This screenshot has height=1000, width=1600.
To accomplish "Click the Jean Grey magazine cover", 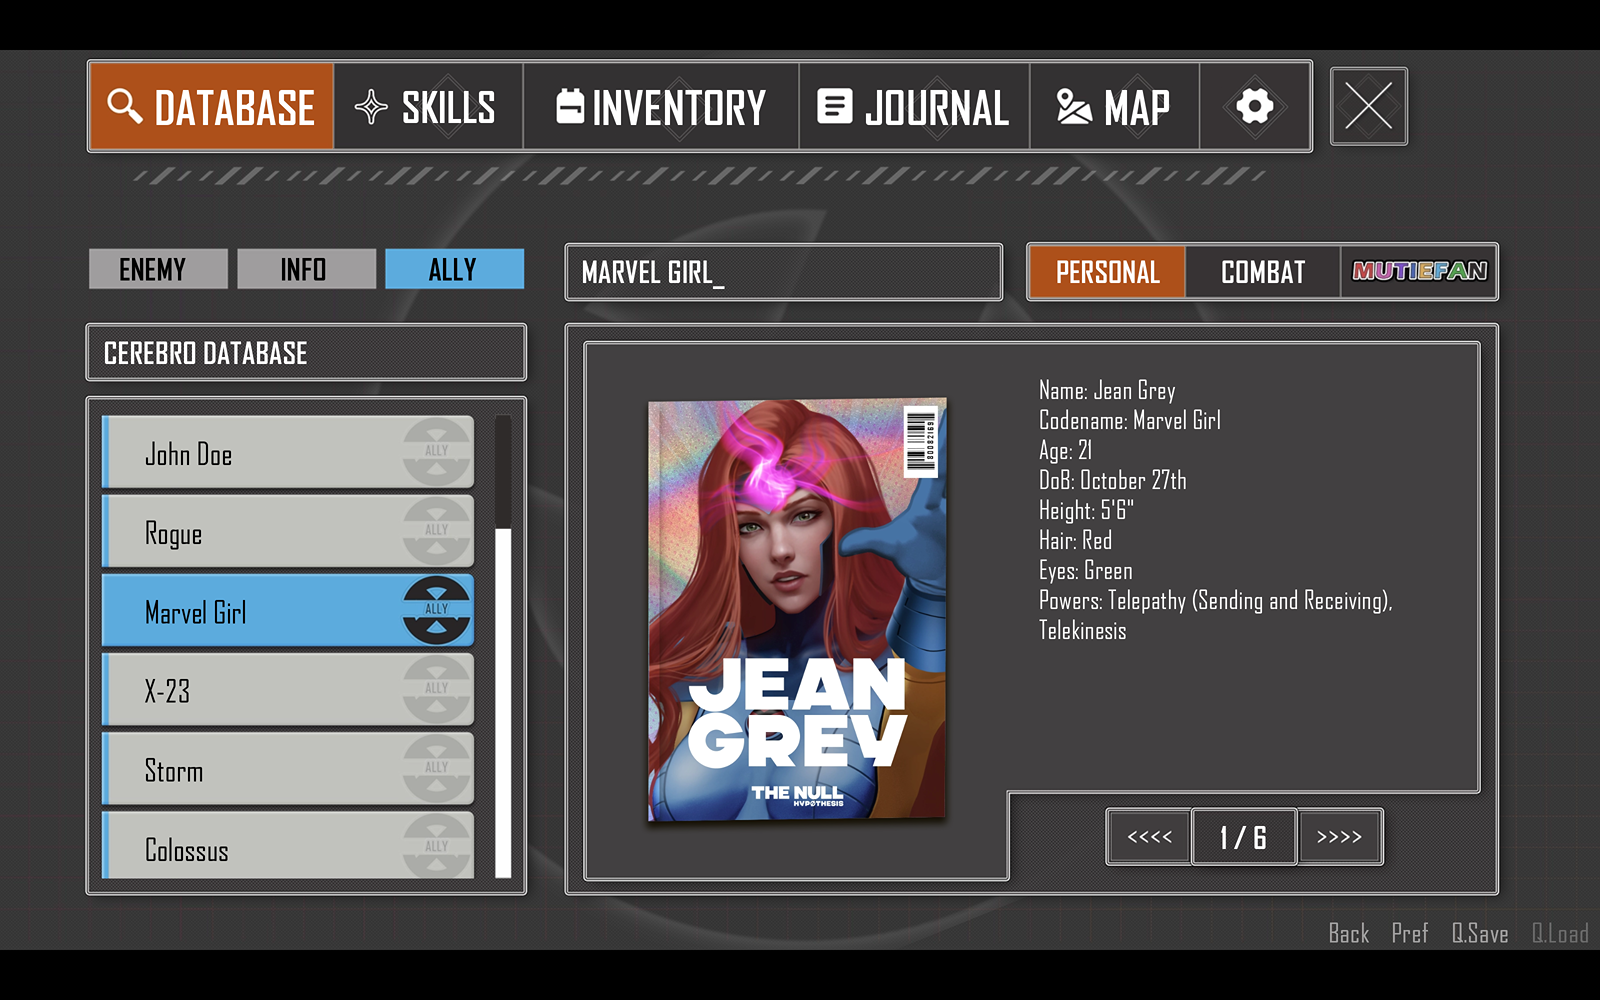I will pos(797,610).
